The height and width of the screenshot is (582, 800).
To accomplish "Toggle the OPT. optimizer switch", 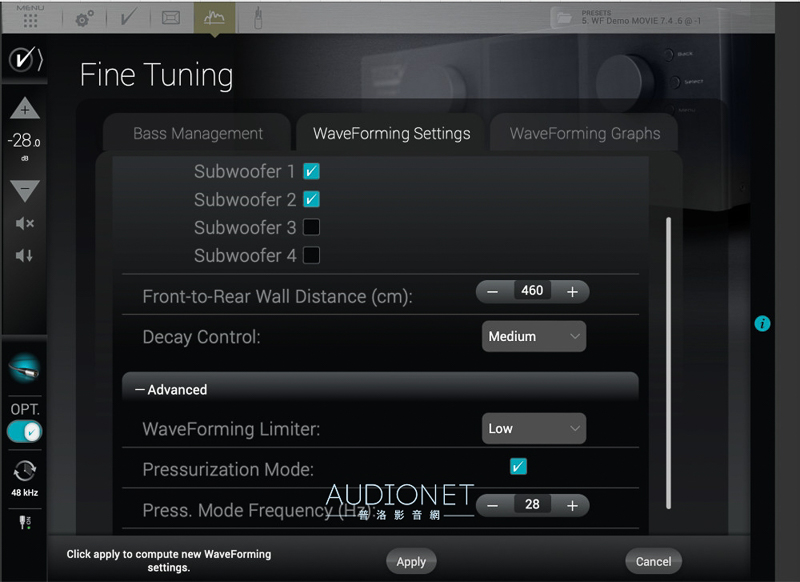I will [x=24, y=432].
